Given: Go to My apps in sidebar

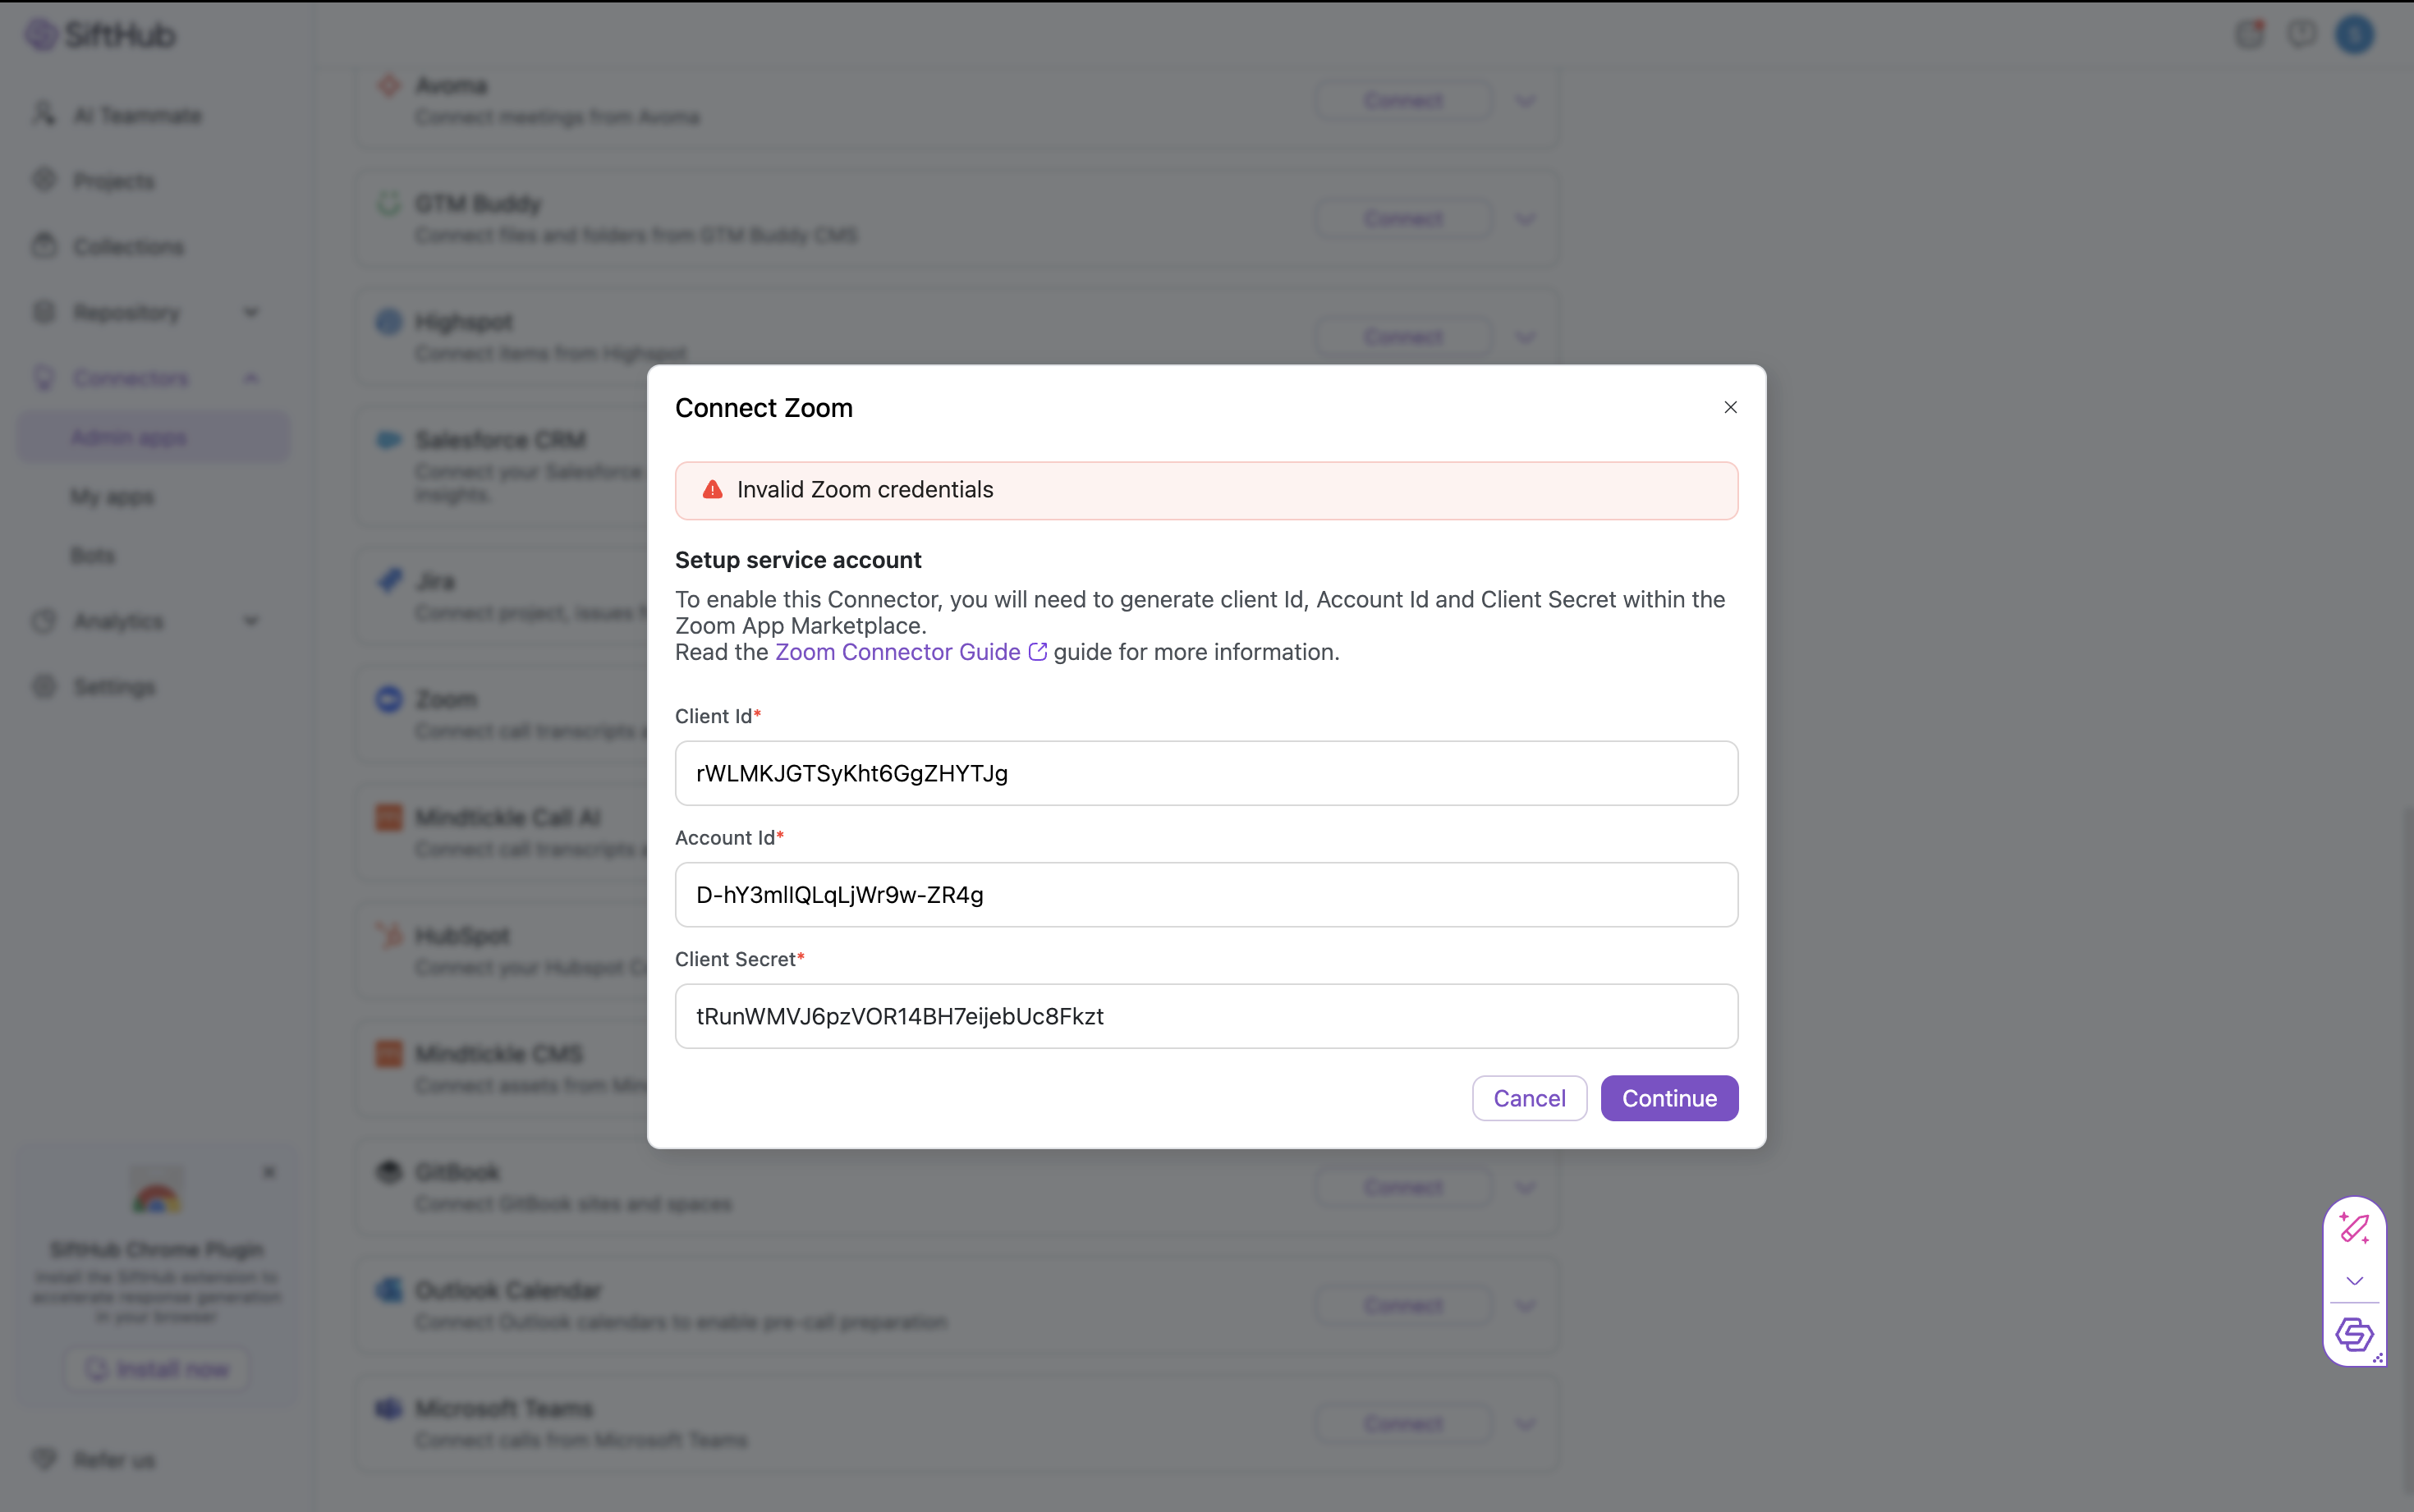Looking at the screenshot, I should coord(112,497).
